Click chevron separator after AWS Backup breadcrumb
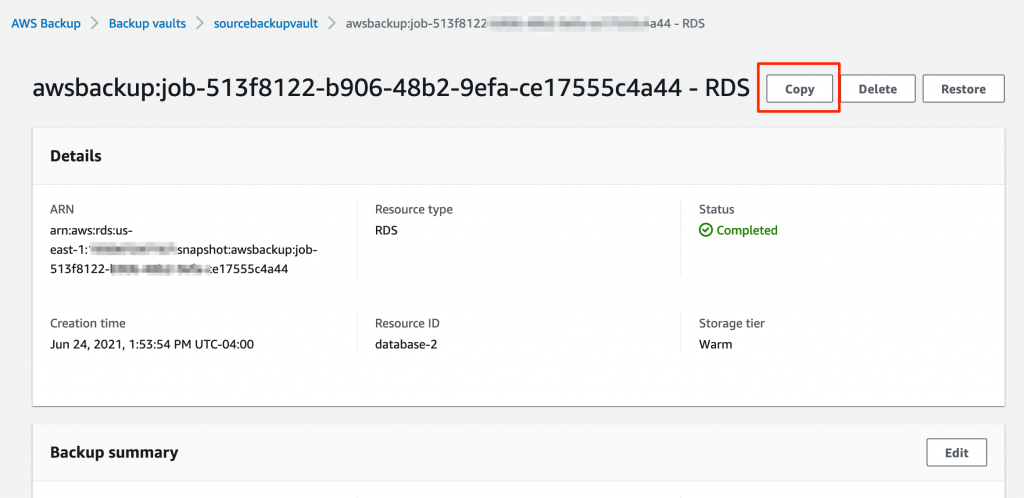The height and width of the screenshot is (498, 1024). coord(95,23)
